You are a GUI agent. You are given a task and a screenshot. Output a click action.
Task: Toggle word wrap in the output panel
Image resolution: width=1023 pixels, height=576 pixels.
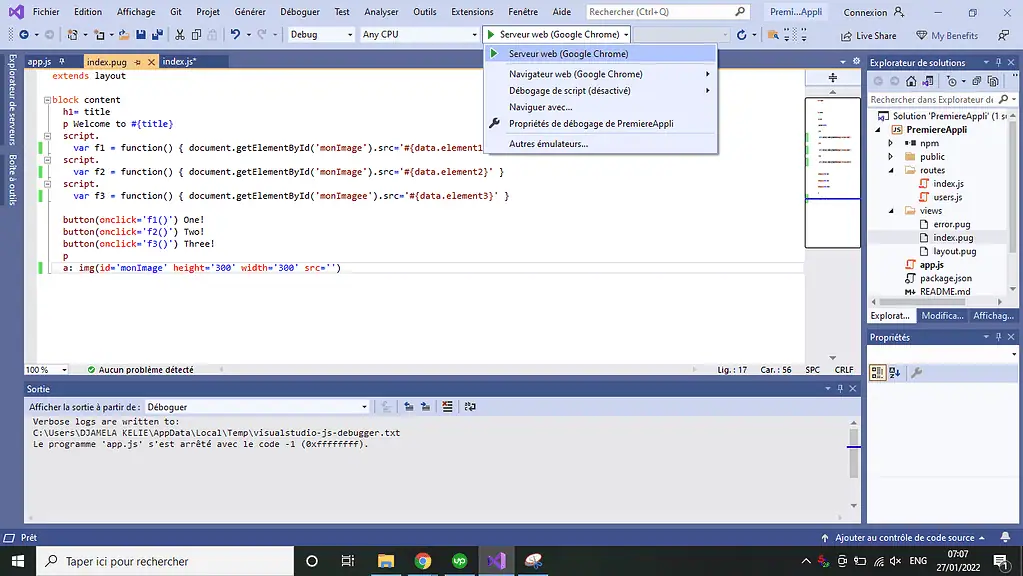click(x=469, y=406)
